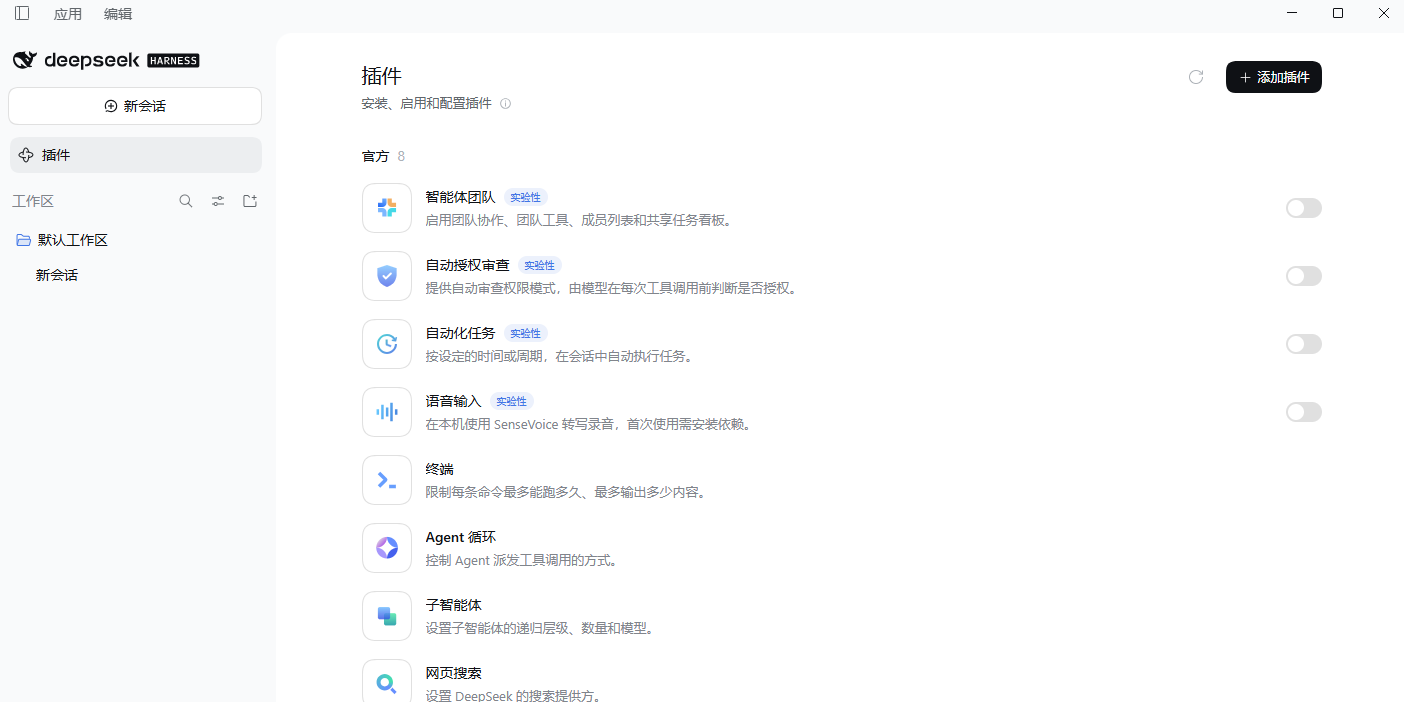Open the Agent 循环 plugin title
Viewport: 1404px width, 702px height.
(461, 537)
